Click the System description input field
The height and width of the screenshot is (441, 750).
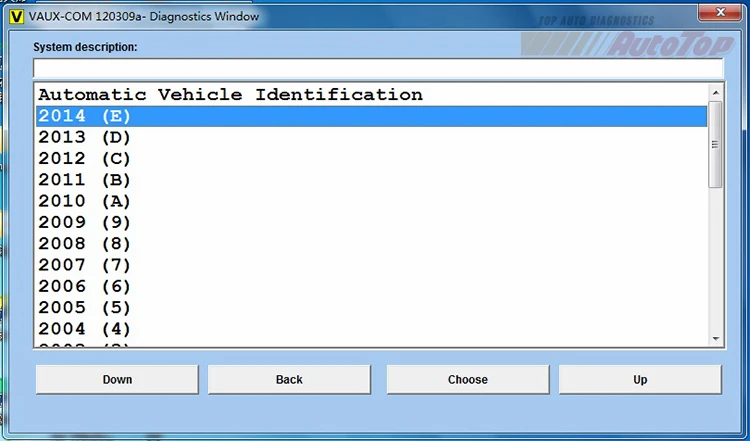pyautogui.click(x=378, y=68)
